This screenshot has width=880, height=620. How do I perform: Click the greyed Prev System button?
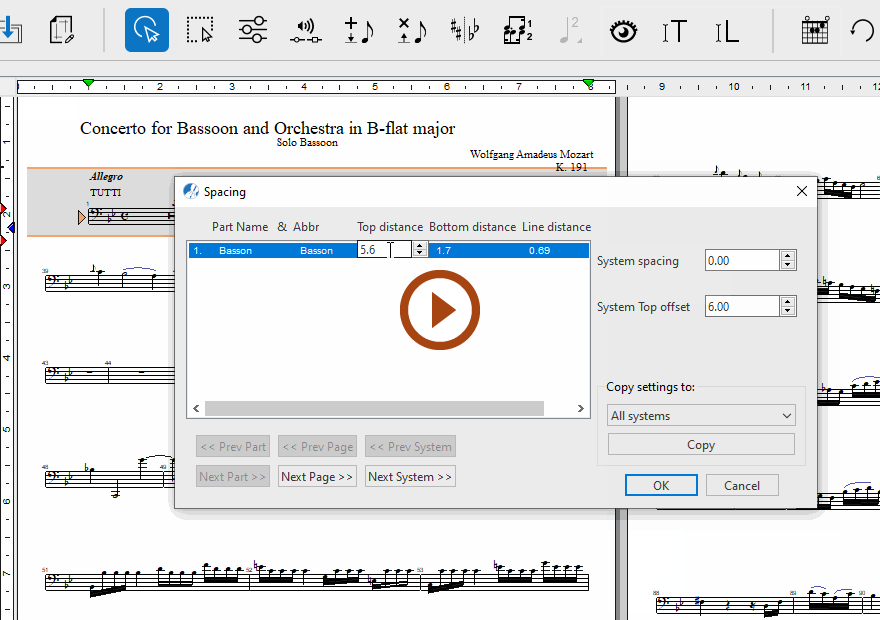pyautogui.click(x=410, y=447)
